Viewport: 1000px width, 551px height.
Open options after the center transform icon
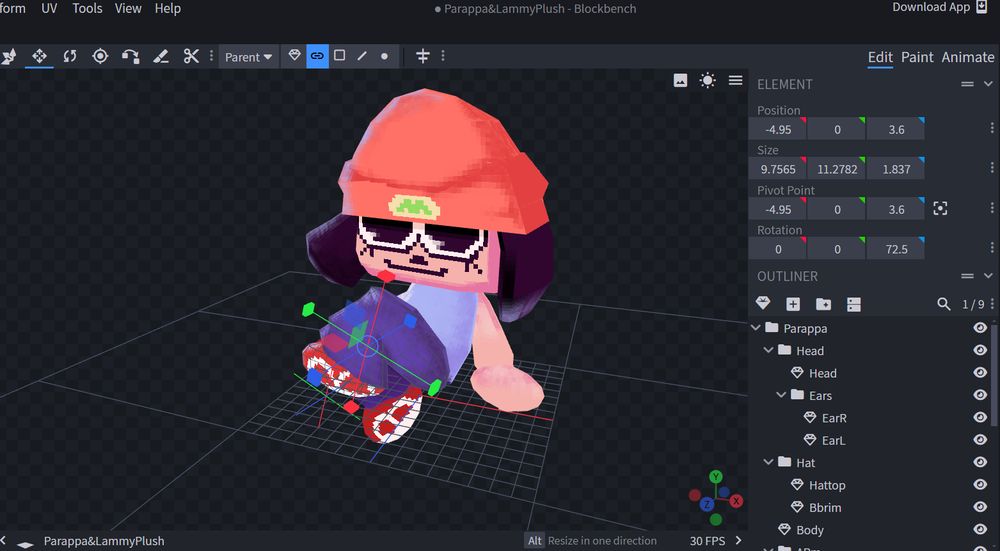point(443,56)
